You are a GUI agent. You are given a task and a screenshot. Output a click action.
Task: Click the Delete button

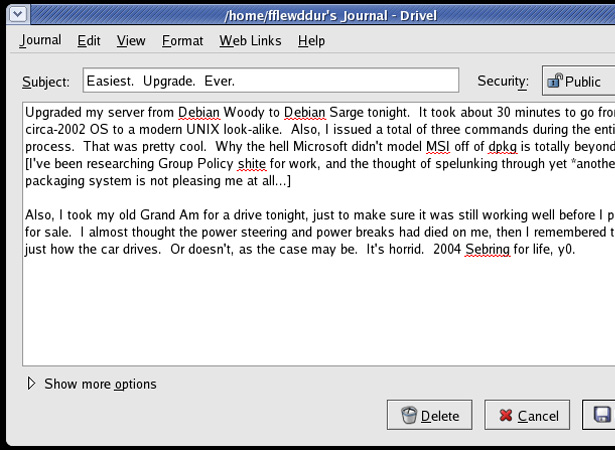click(x=429, y=415)
